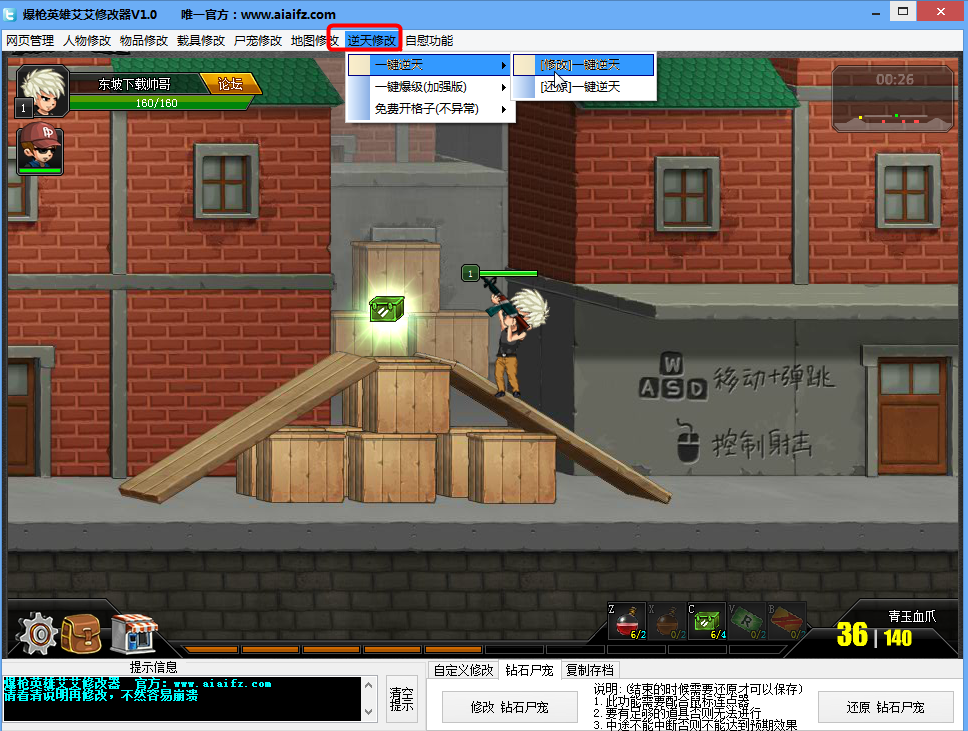Click the 00:26 timer display
This screenshot has width=968, height=731.
[x=895, y=80]
